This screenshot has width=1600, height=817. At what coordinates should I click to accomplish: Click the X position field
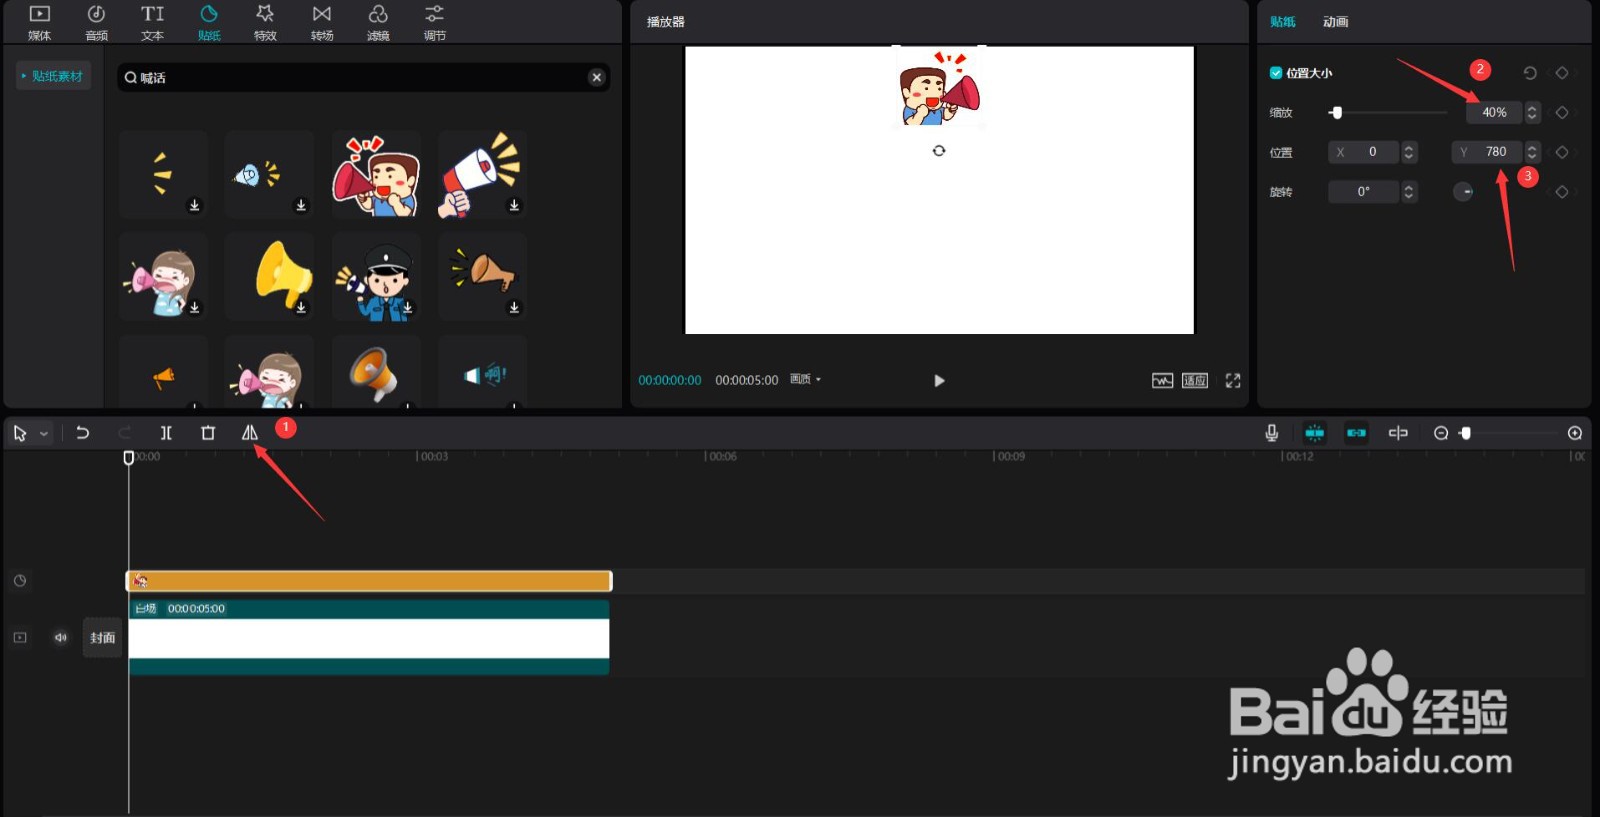(x=1364, y=152)
